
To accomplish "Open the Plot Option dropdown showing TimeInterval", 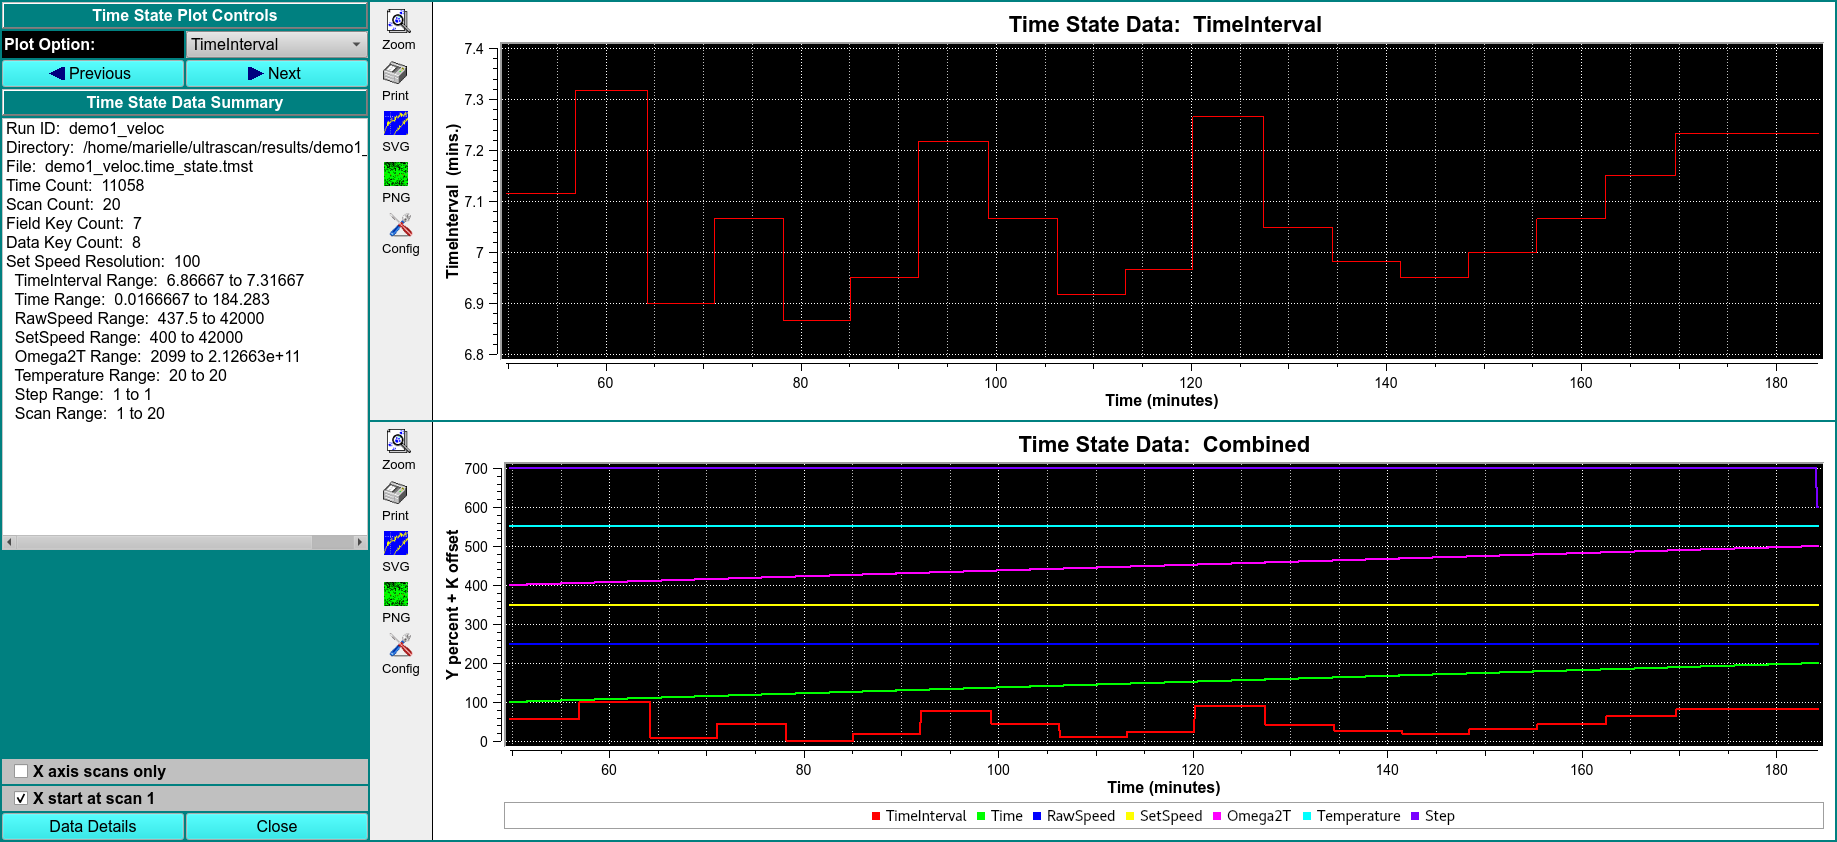I will tap(276, 45).
